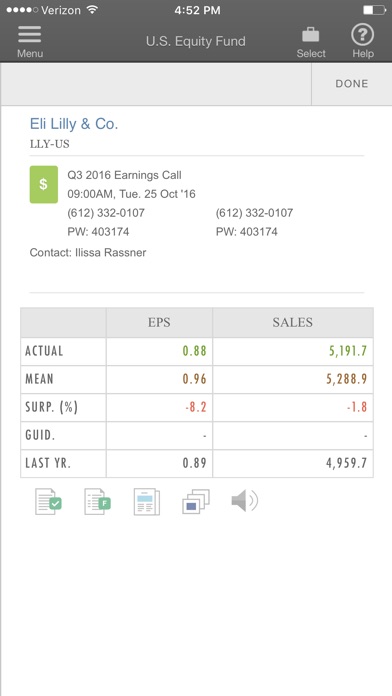Tap the Select briefcase icon
The image size is (392, 696).
tap(311, 36)
